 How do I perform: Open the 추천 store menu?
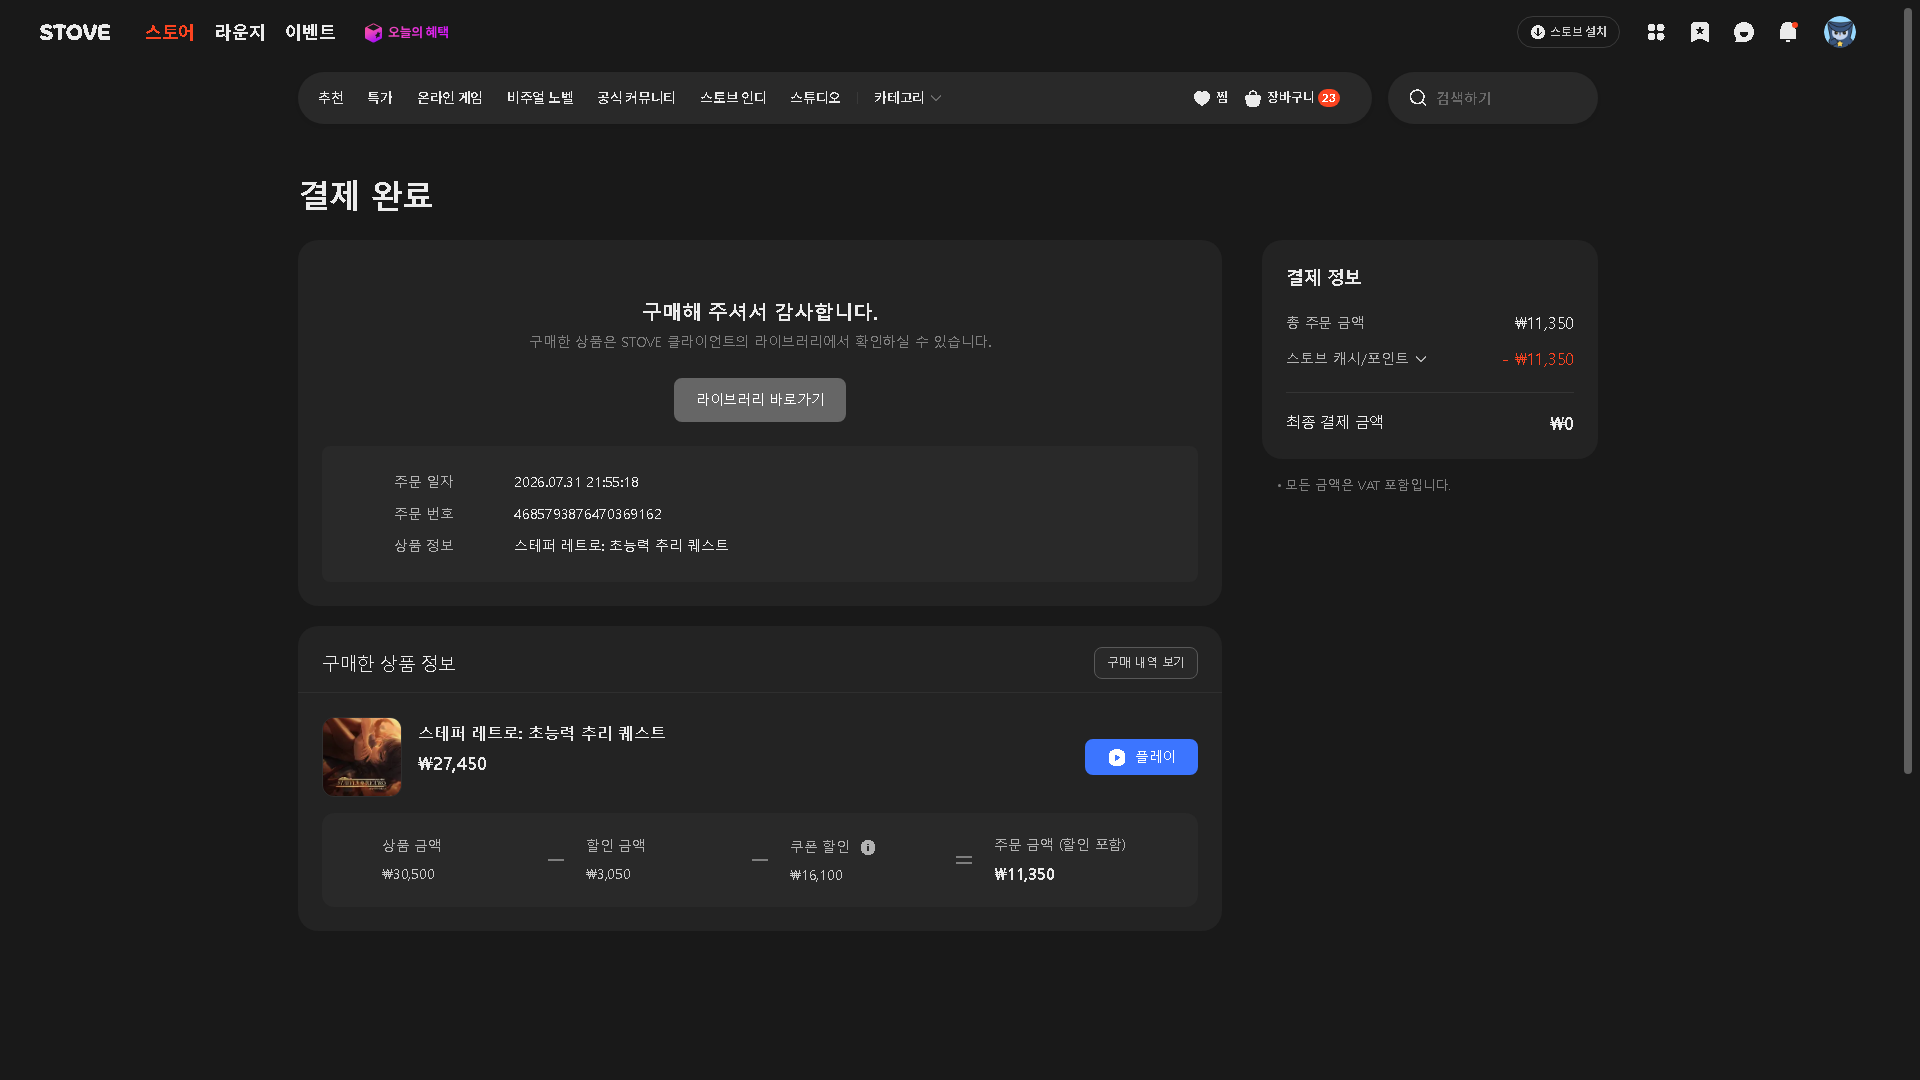(331, 98)
